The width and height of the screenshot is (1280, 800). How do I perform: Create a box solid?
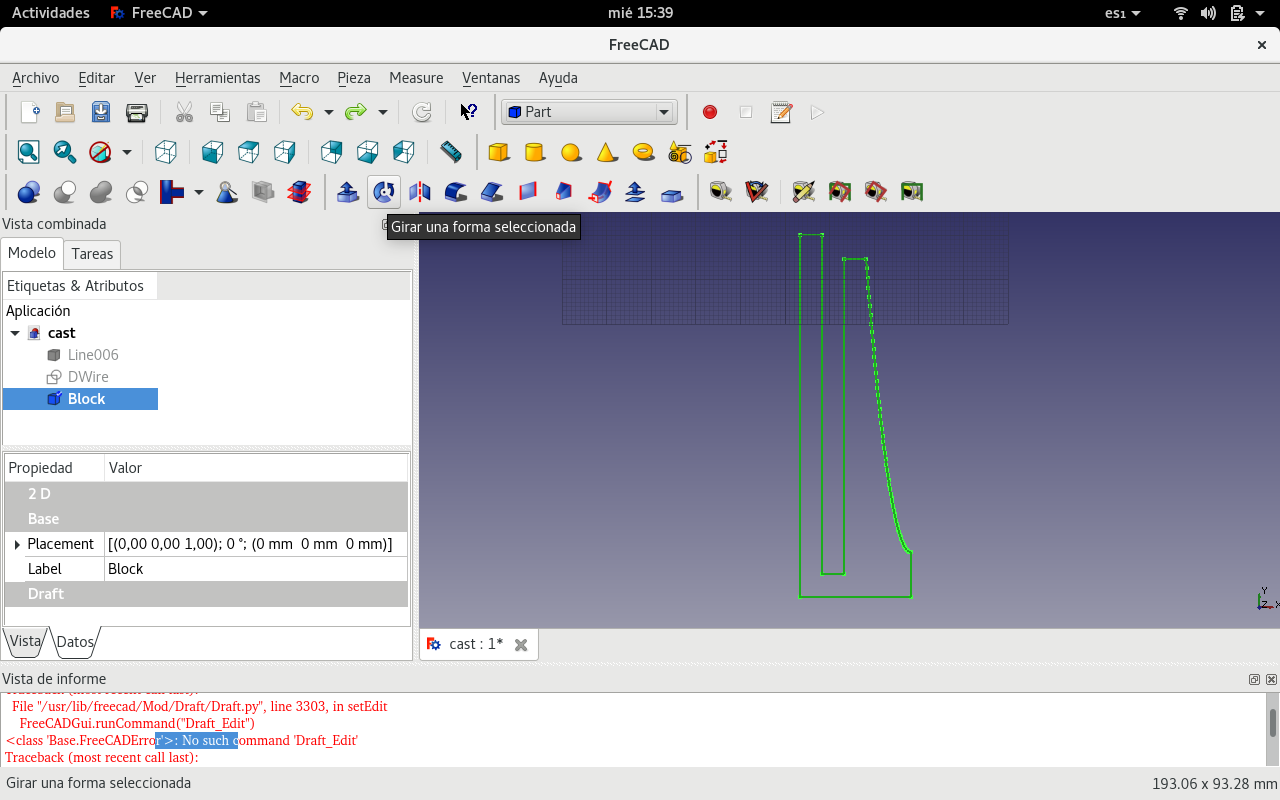[498, 152]
